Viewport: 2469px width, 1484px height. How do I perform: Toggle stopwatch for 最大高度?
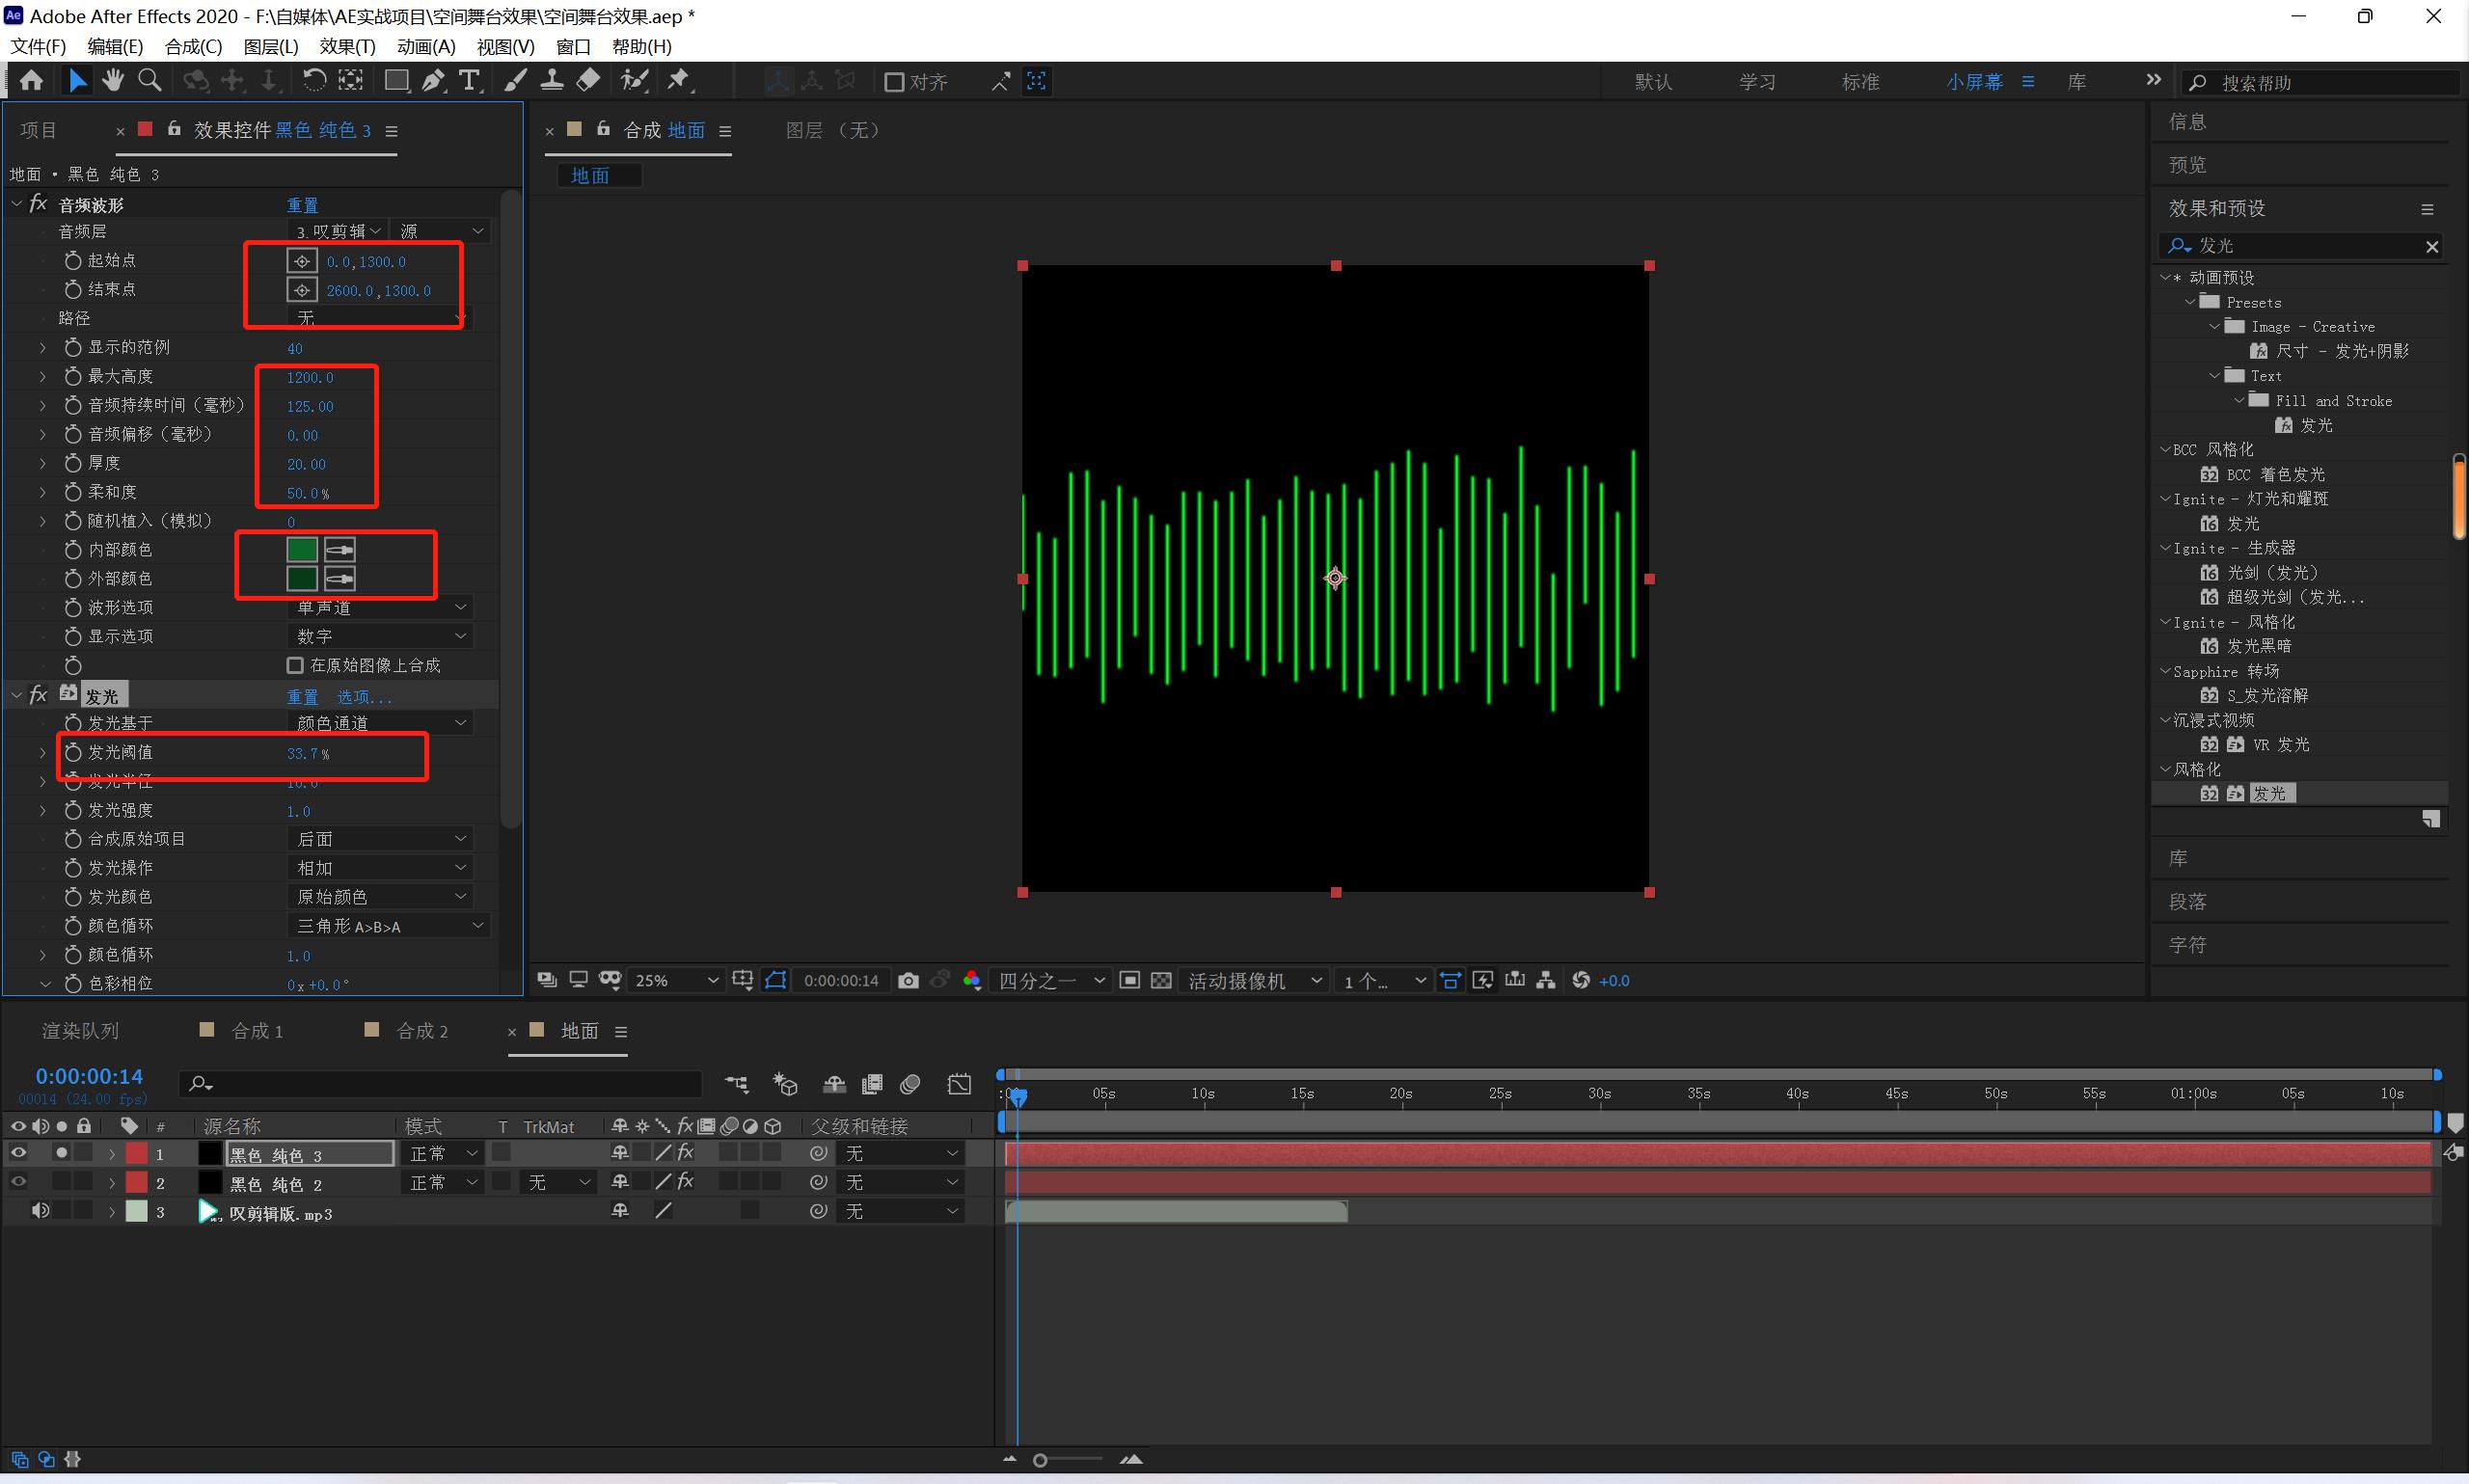pos(73,376)
